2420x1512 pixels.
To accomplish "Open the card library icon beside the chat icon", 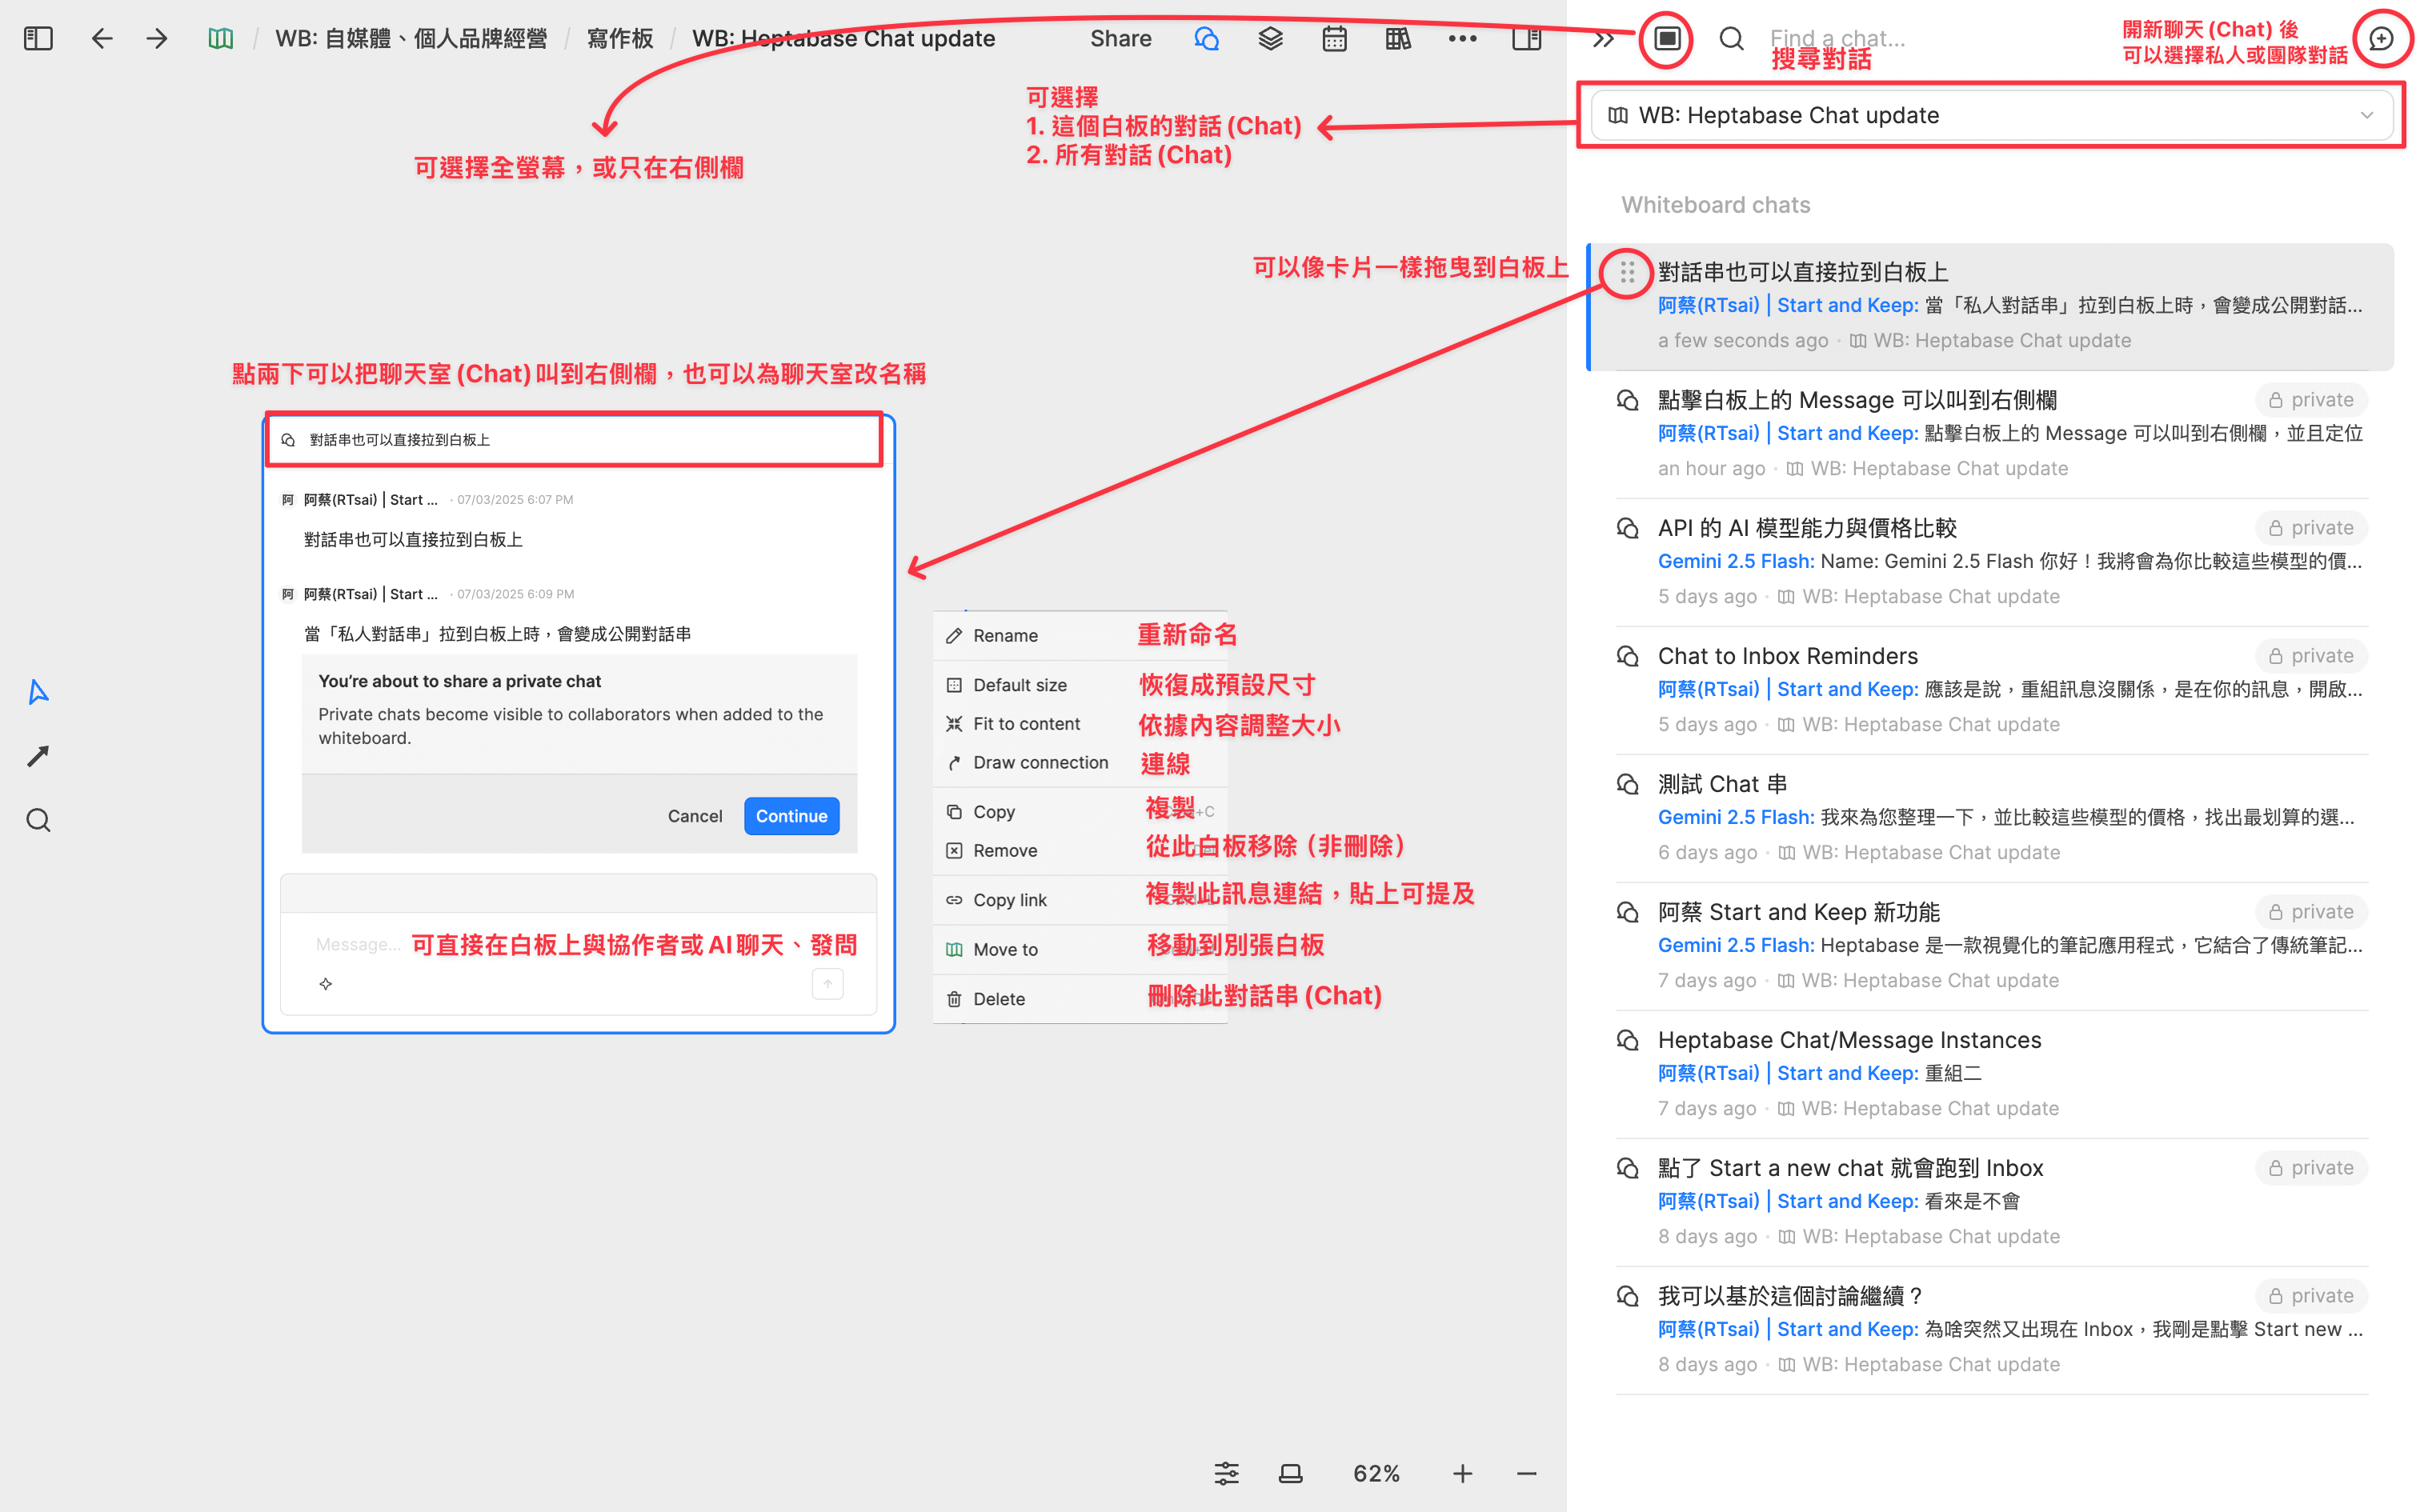I will [x=1270, y=38].
